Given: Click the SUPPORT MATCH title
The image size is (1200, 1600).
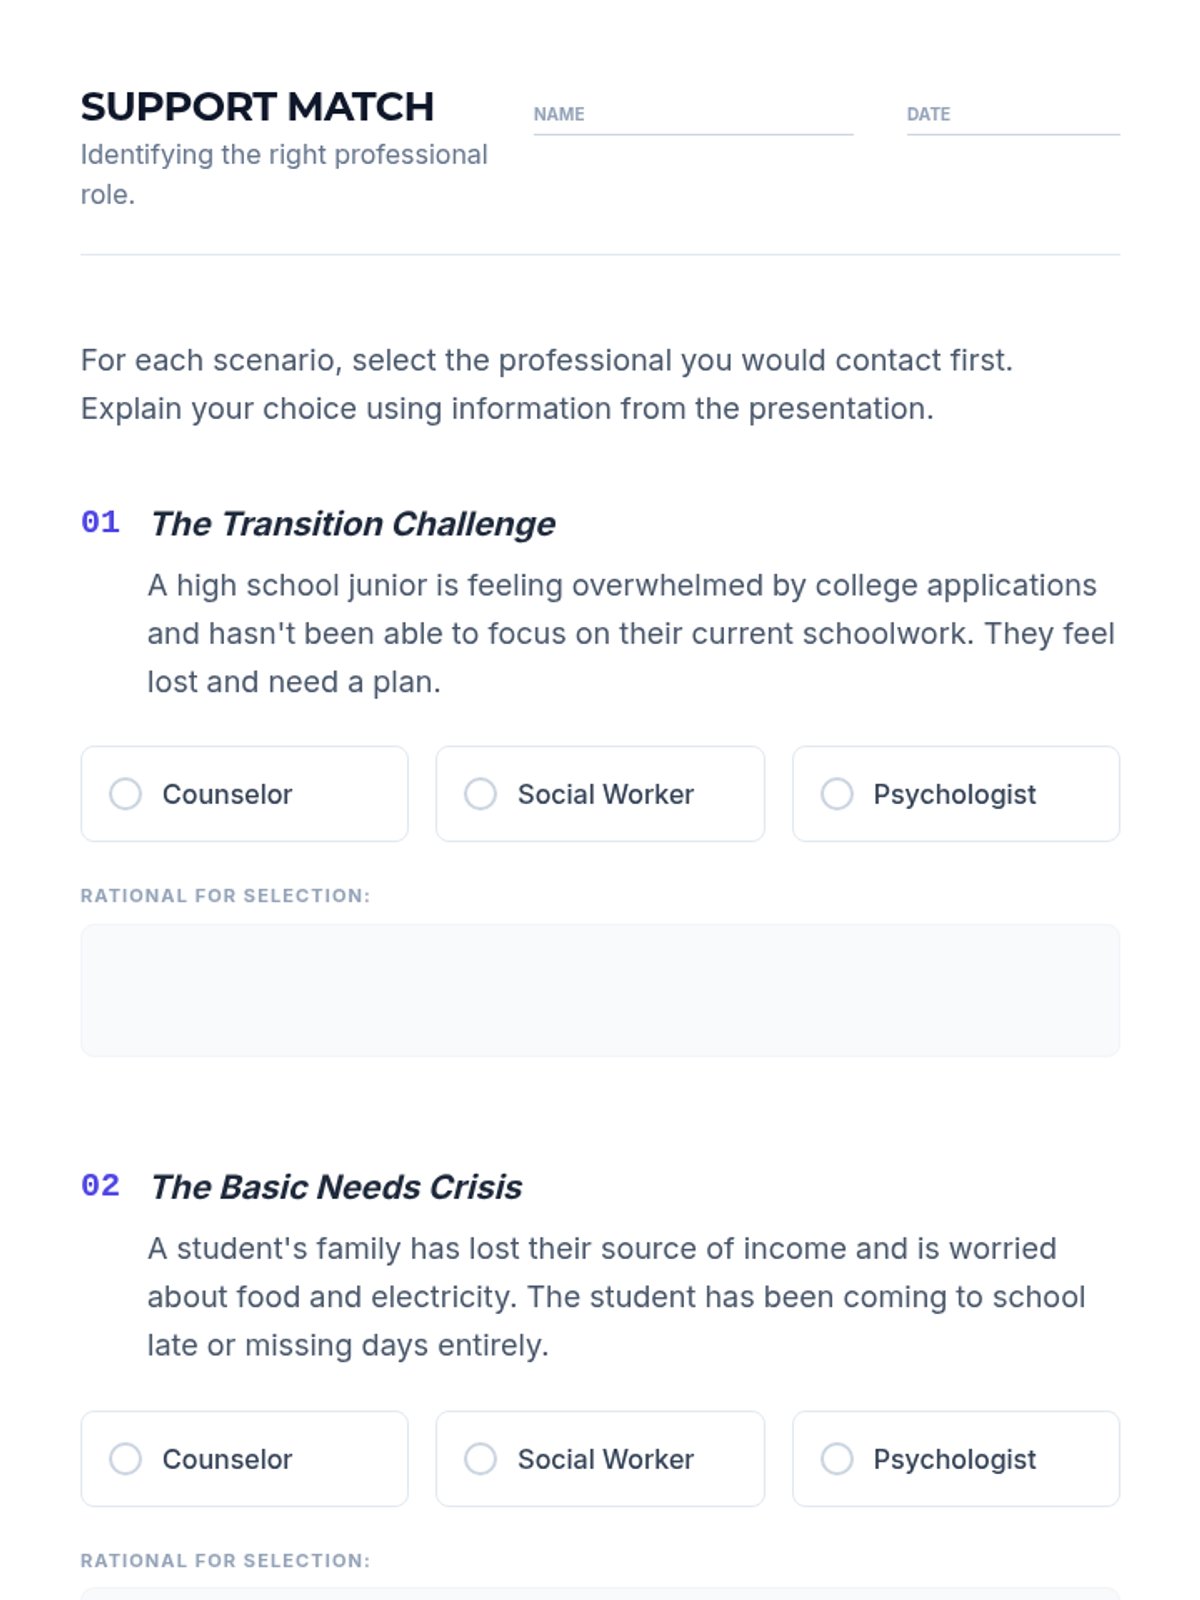Looking at the screenshot, I should 257,107.
